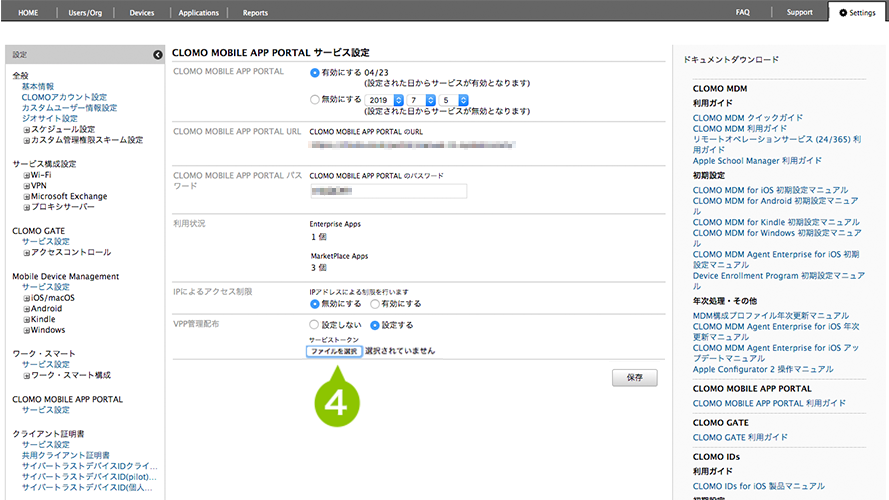This screenshot has height=500, width=889.
Task: Expand the Microsoft Exchange node
Action: 27,197
